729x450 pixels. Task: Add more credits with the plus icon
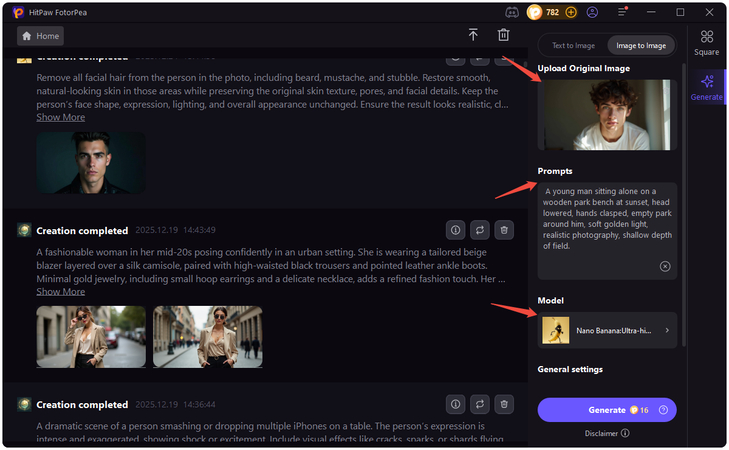[x=571, y=13]
